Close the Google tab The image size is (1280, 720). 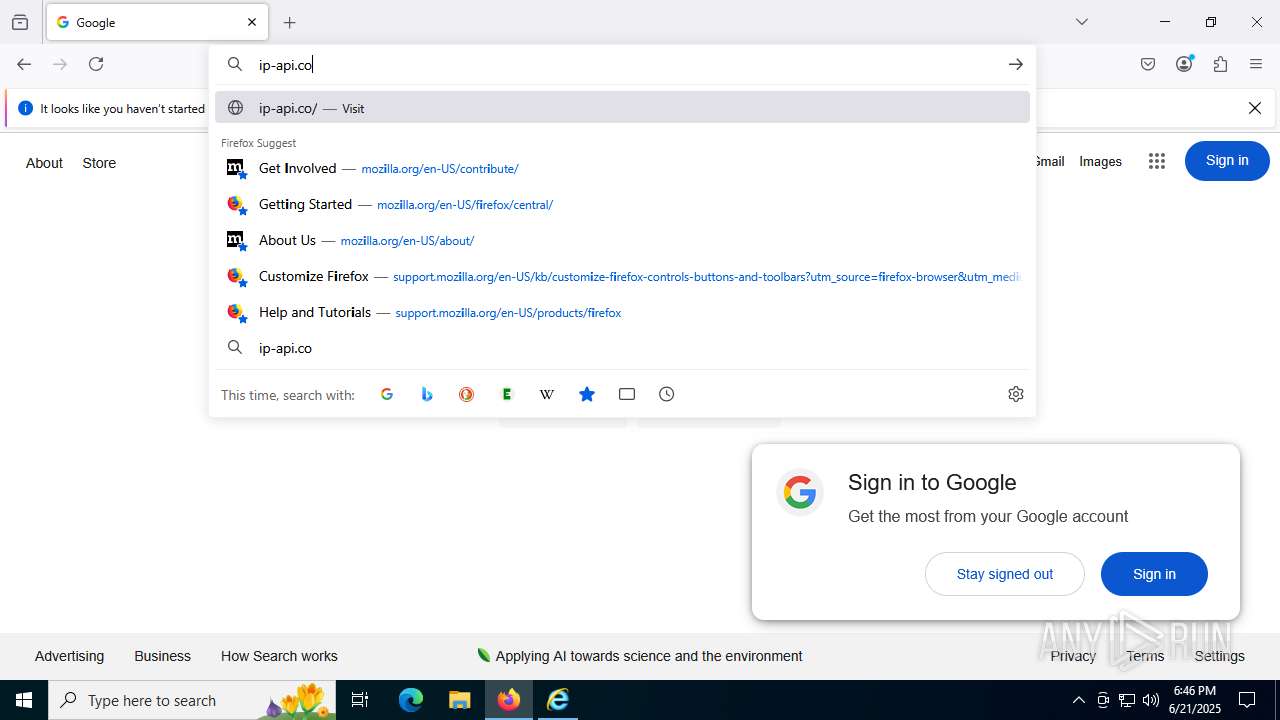pos(252,22)
